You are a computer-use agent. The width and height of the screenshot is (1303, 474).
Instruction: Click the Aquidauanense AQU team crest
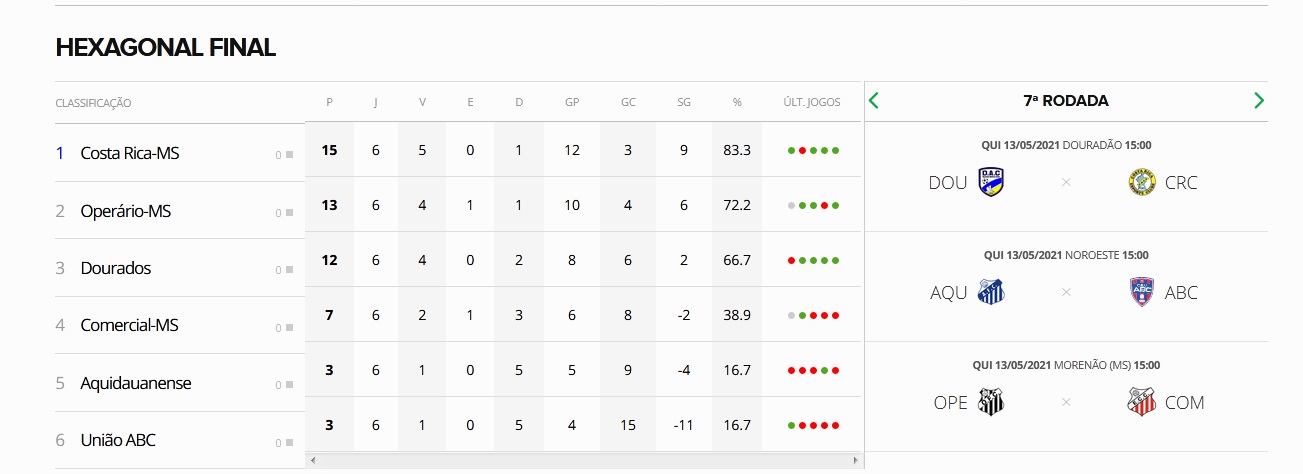coord(991,292)
